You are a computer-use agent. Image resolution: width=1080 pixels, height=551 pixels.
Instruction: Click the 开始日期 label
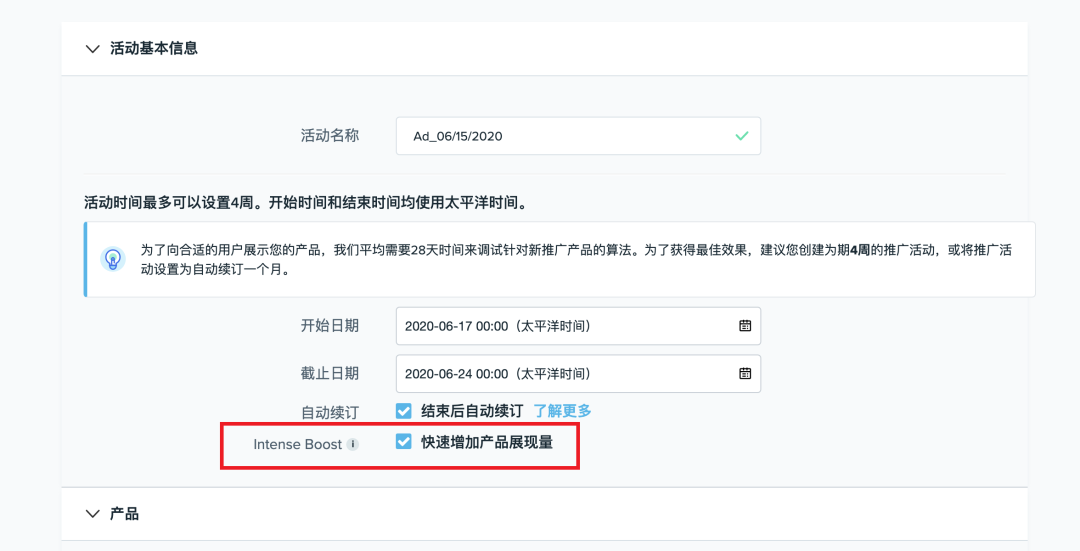coord(330,326)
